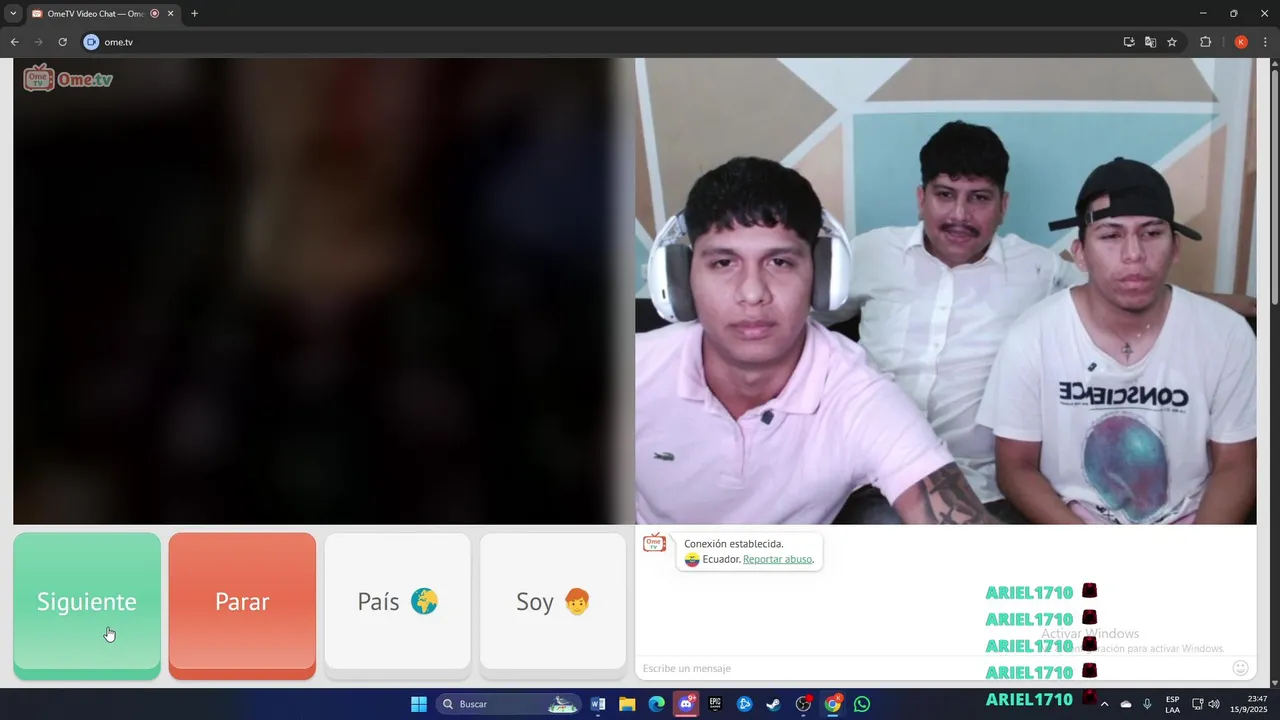1280x720 pixels.
Task: Click the Siguiente button
Action: (x=87, y=605)
